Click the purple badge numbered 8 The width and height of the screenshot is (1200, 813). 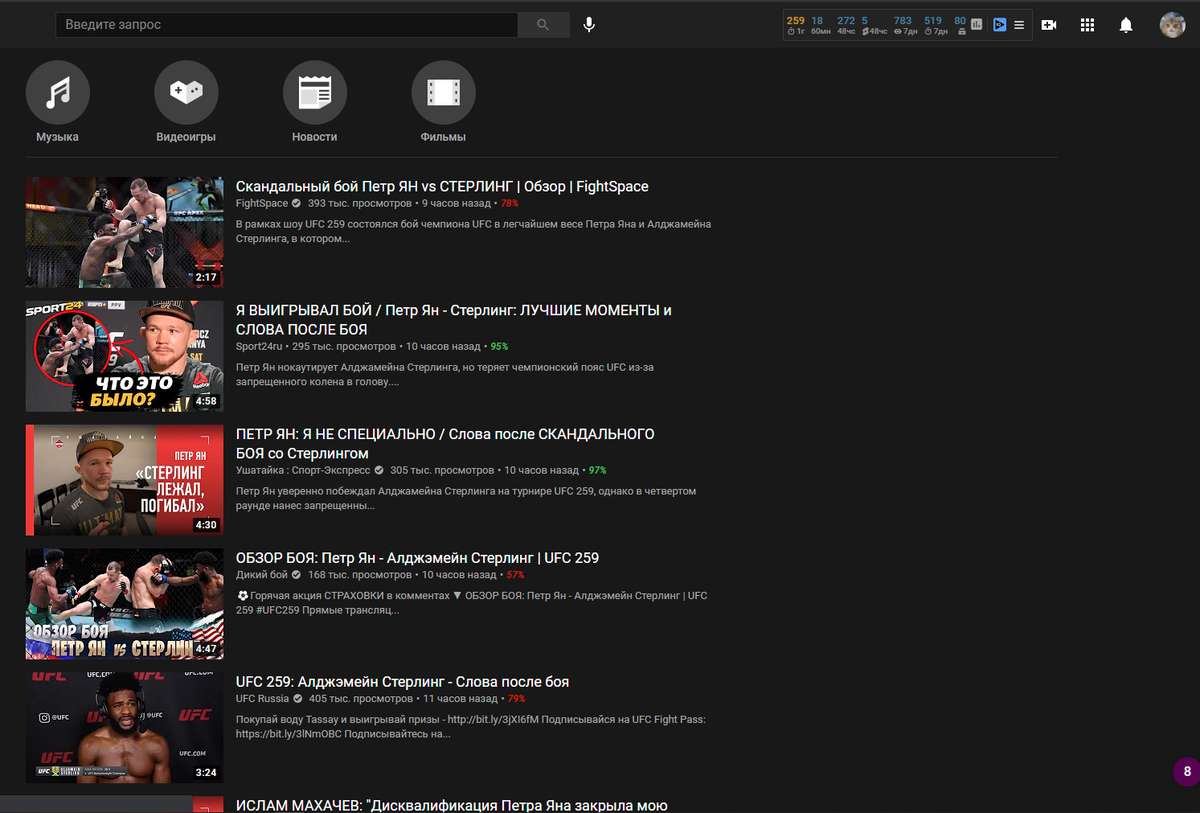coord(1187,772)
